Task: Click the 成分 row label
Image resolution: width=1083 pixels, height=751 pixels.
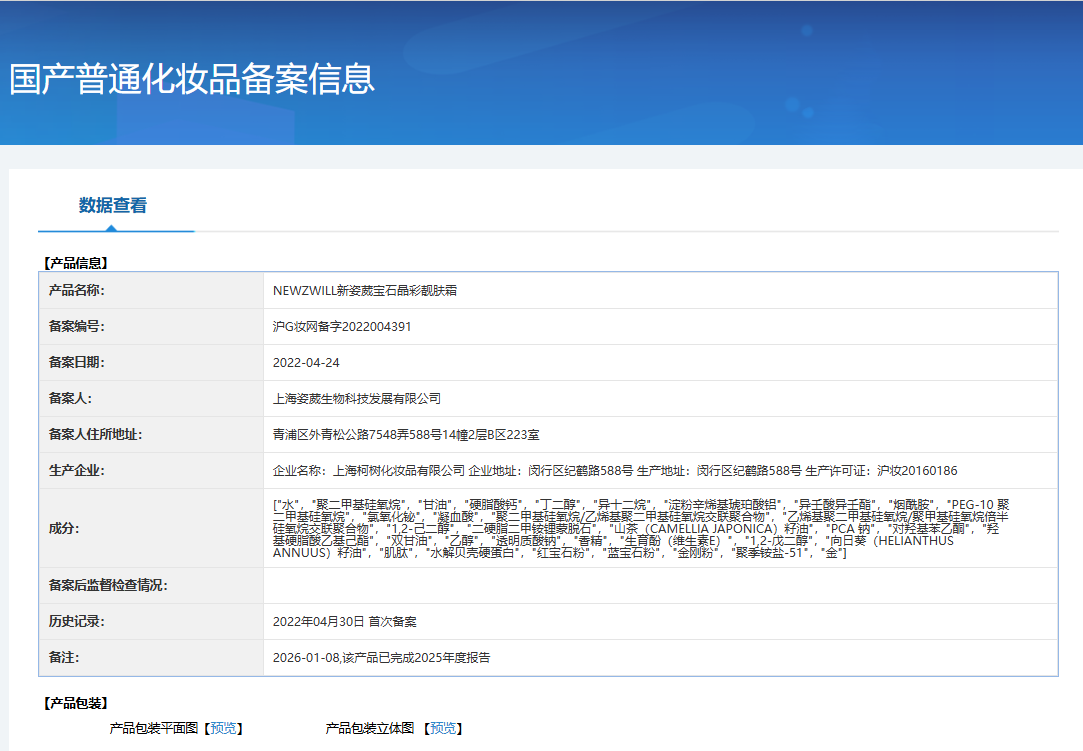Action: 63,528
